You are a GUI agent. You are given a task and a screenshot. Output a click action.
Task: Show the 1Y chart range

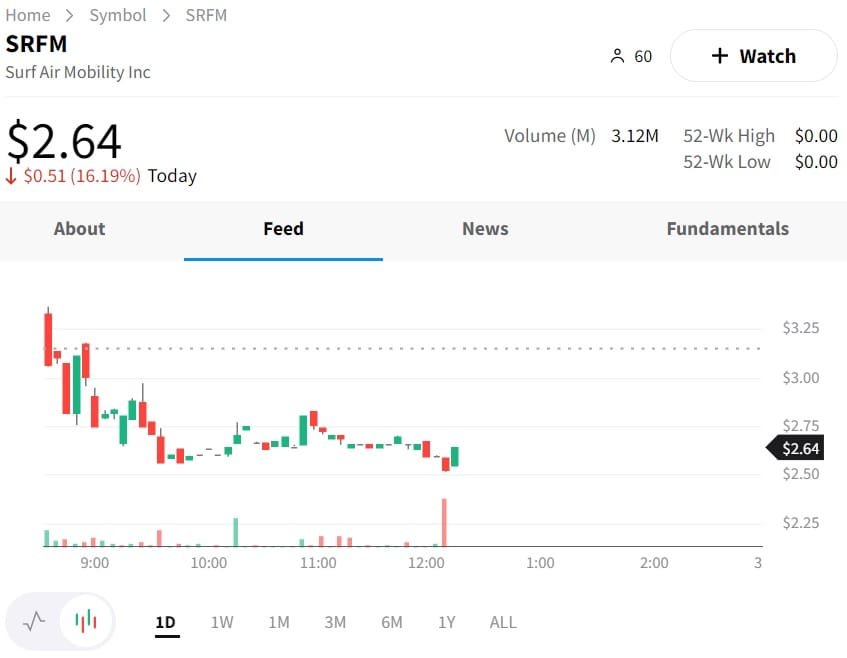[446, 622]
